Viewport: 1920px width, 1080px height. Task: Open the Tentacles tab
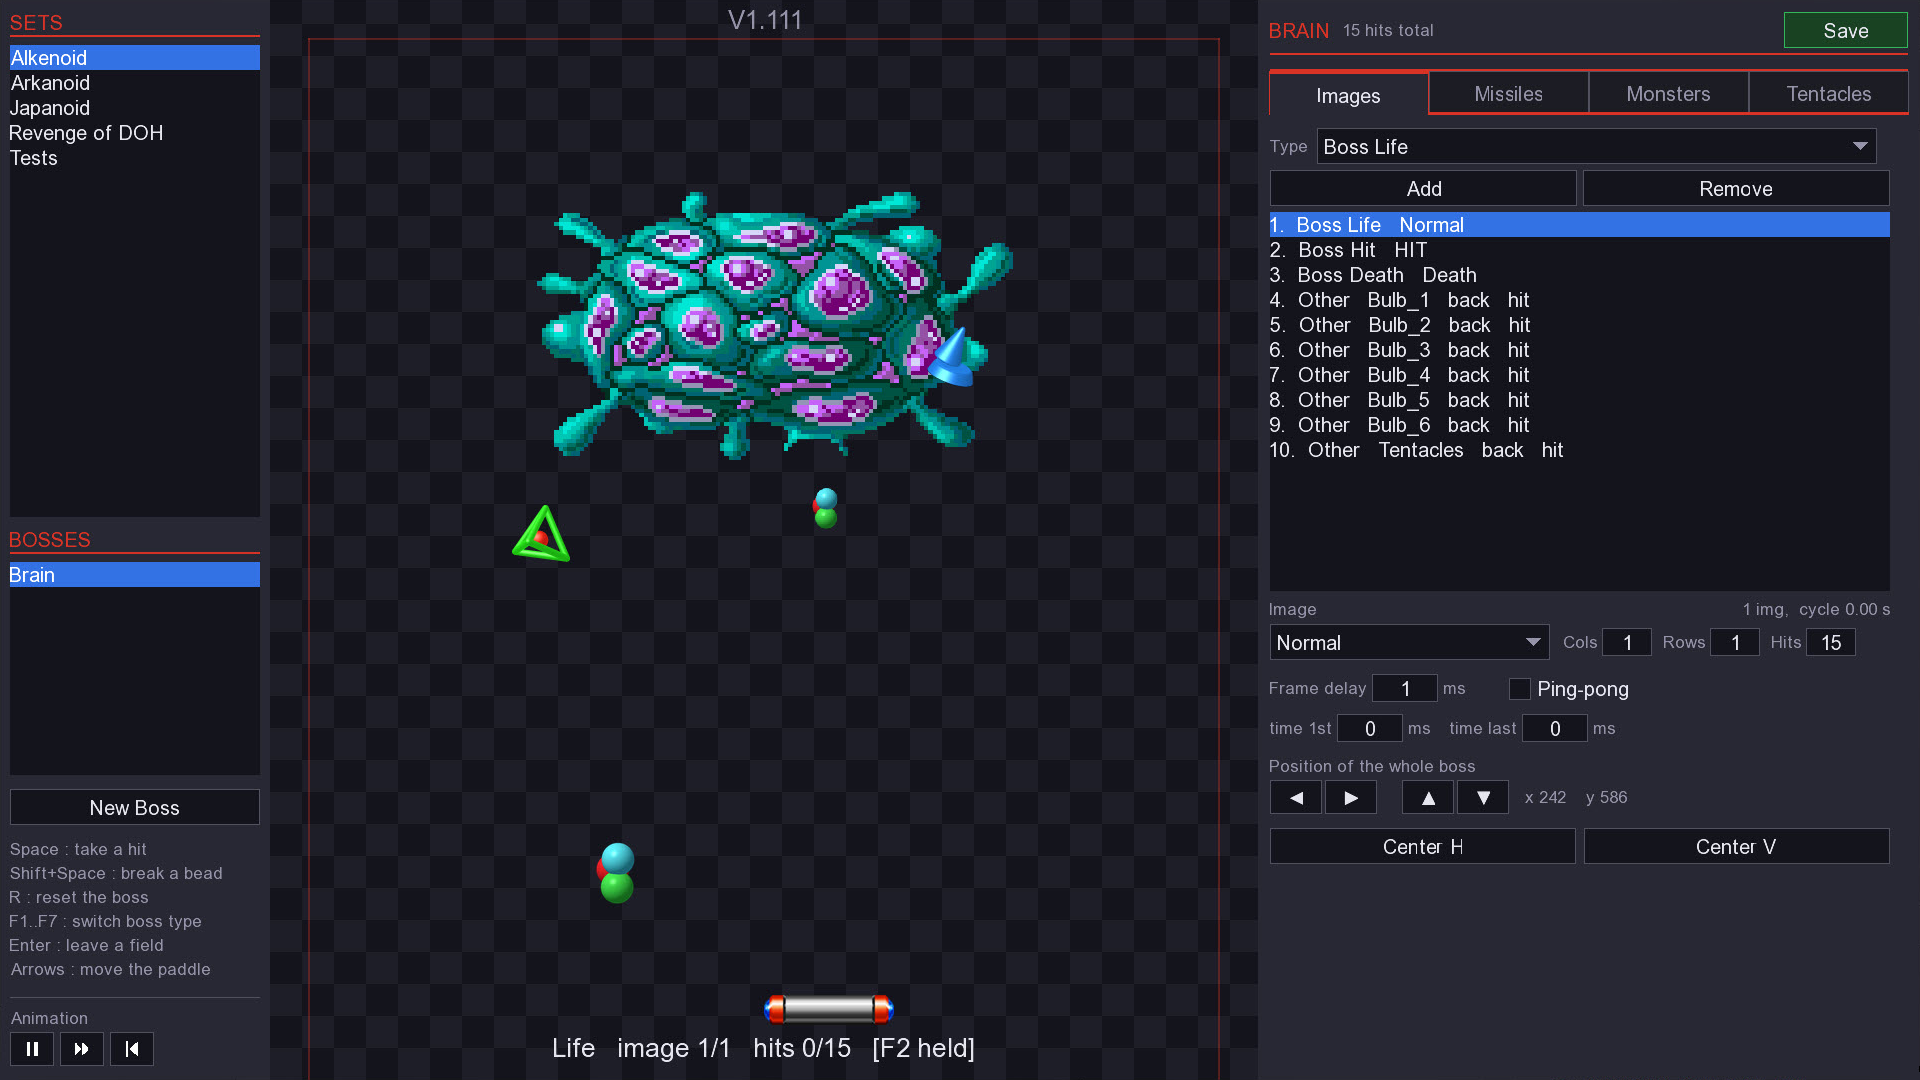(1828, 94)
